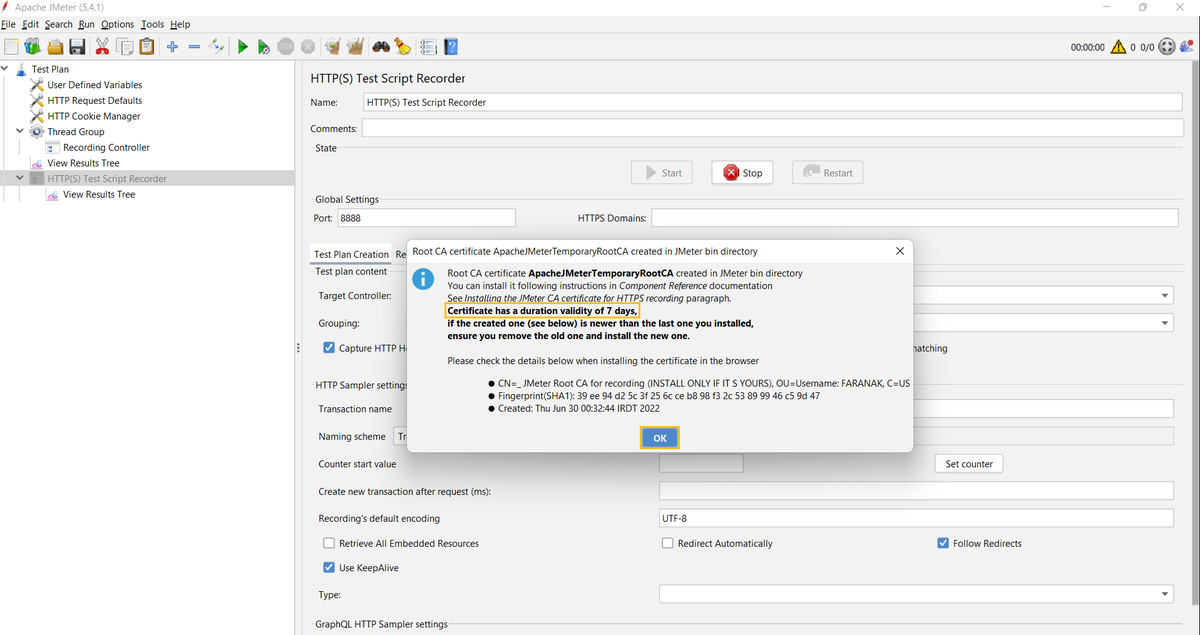
Task: Select View Results Tree under HTTP(S) Recorder
Action: point(99,194)
